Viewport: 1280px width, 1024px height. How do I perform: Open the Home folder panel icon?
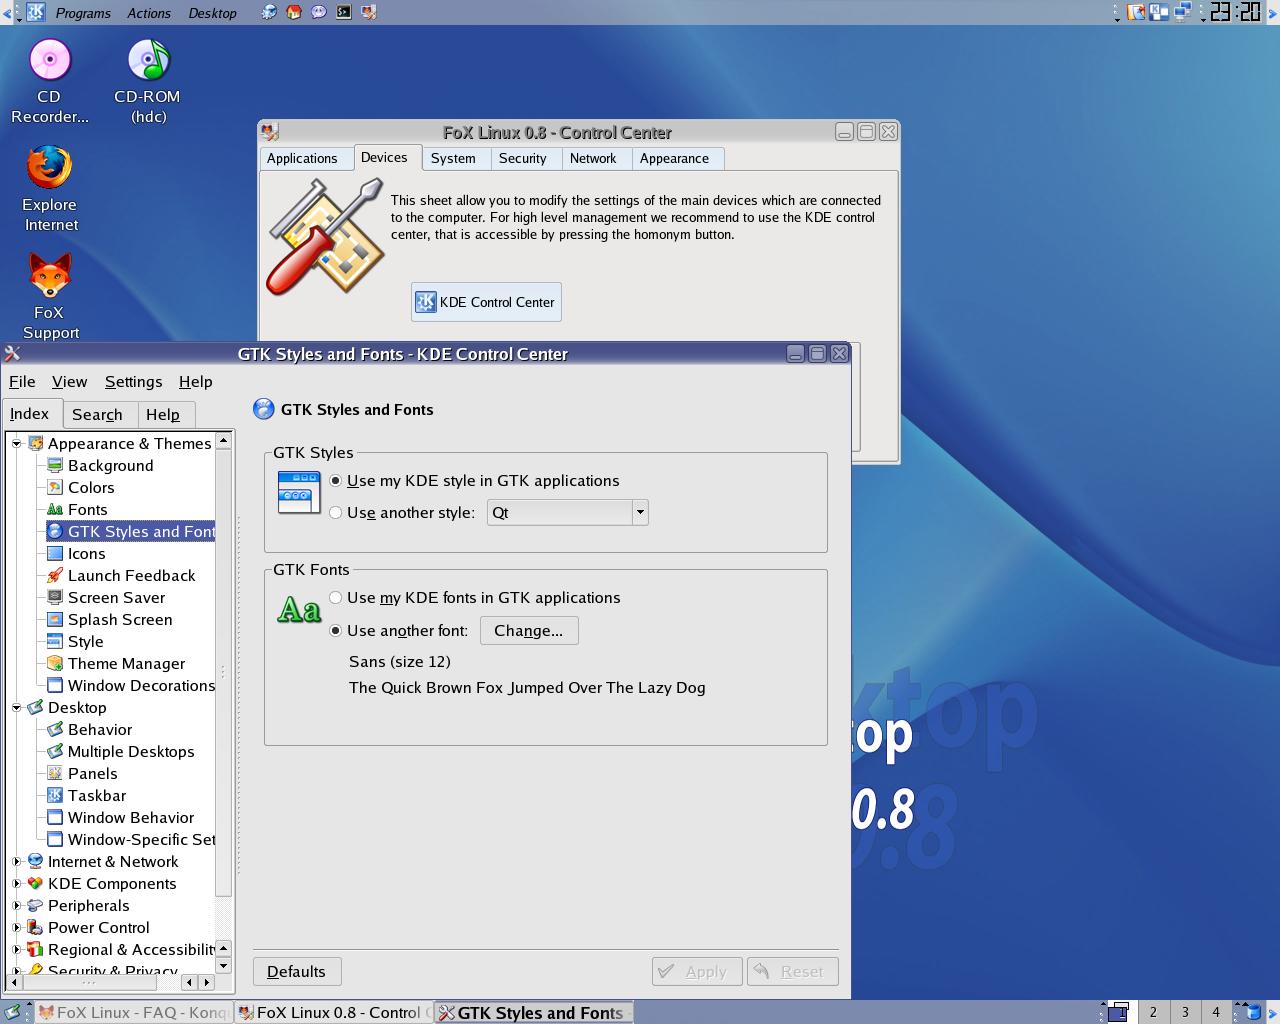click(294, 12)
